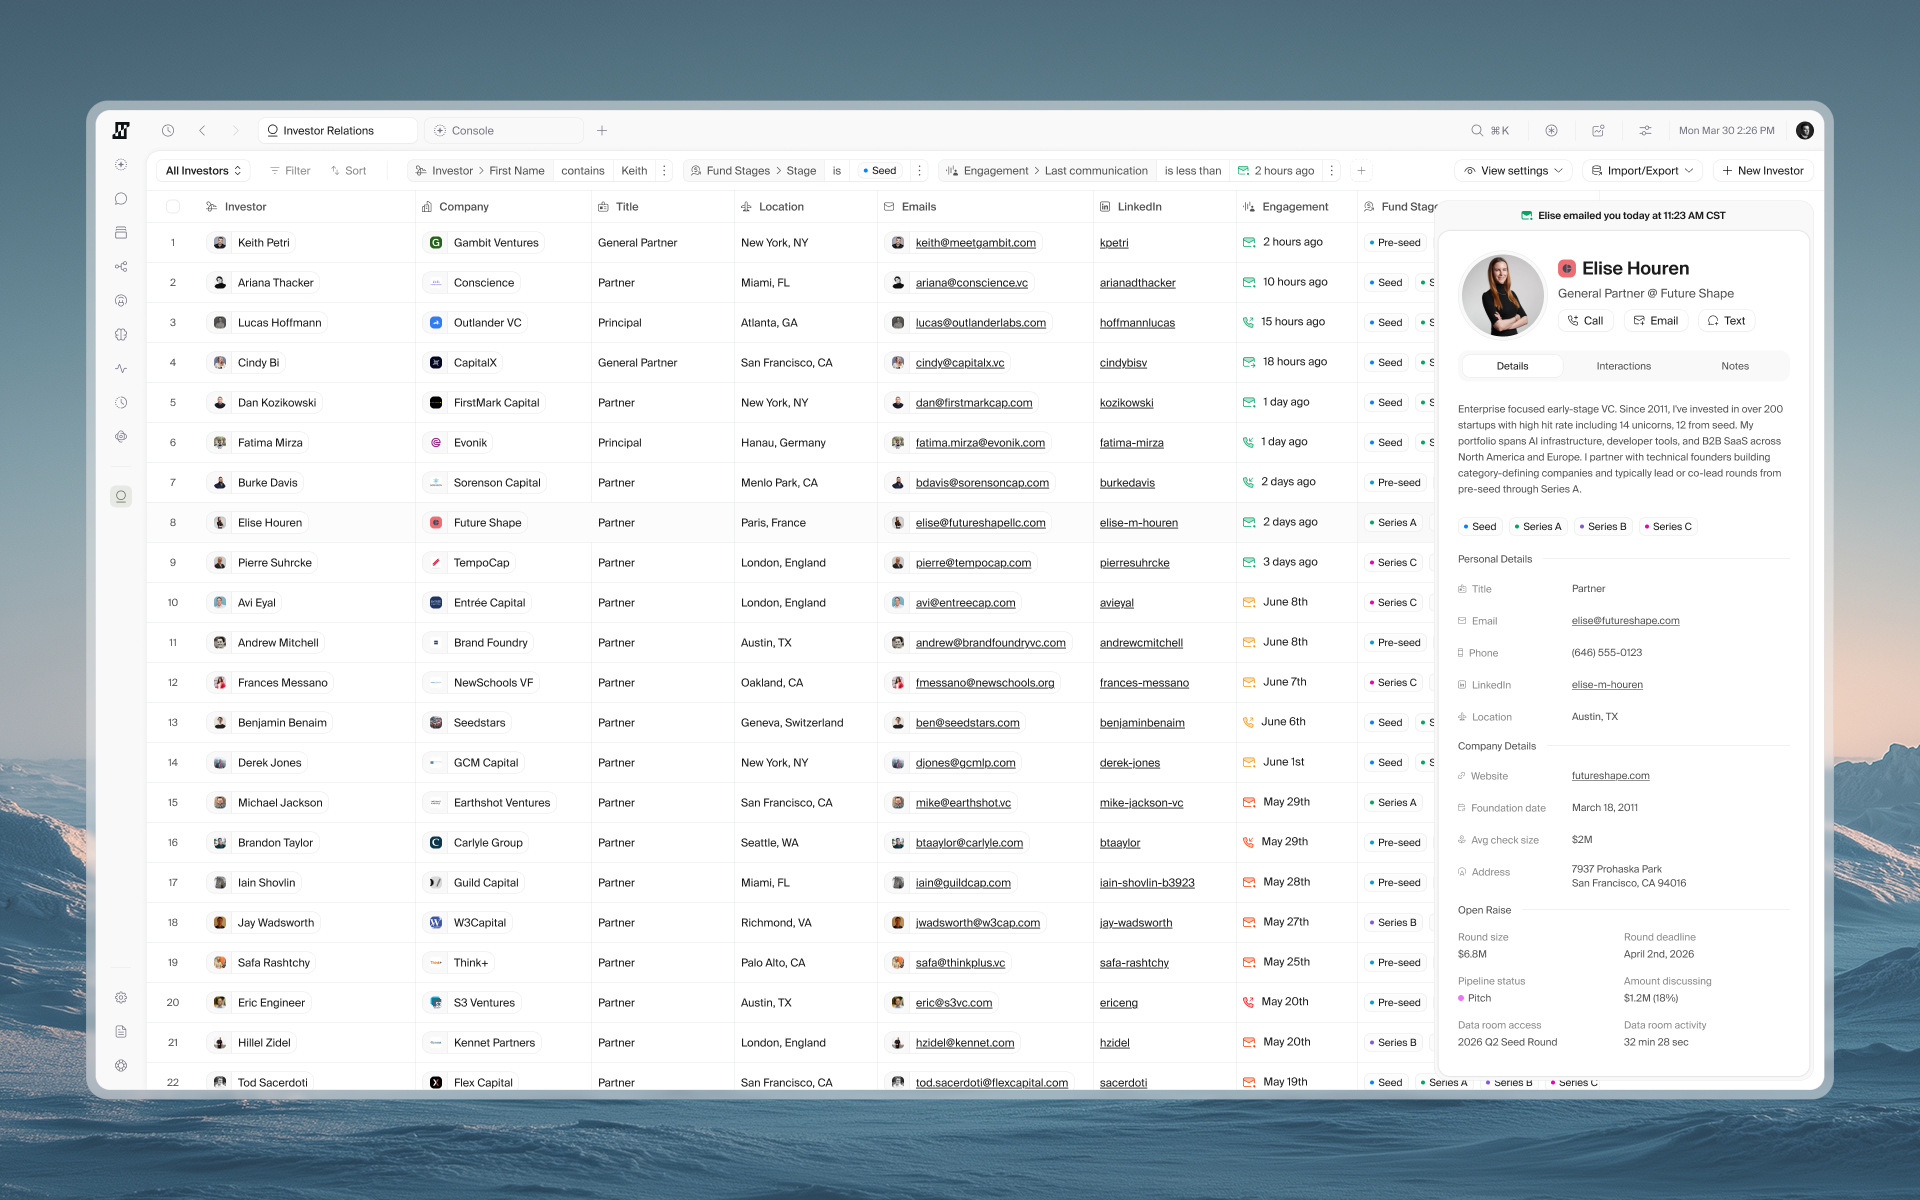The width and height of the screenshot is (1920, 1200).
Task: Open keith@meetgambit.com email link
Action: coord(976,243)
